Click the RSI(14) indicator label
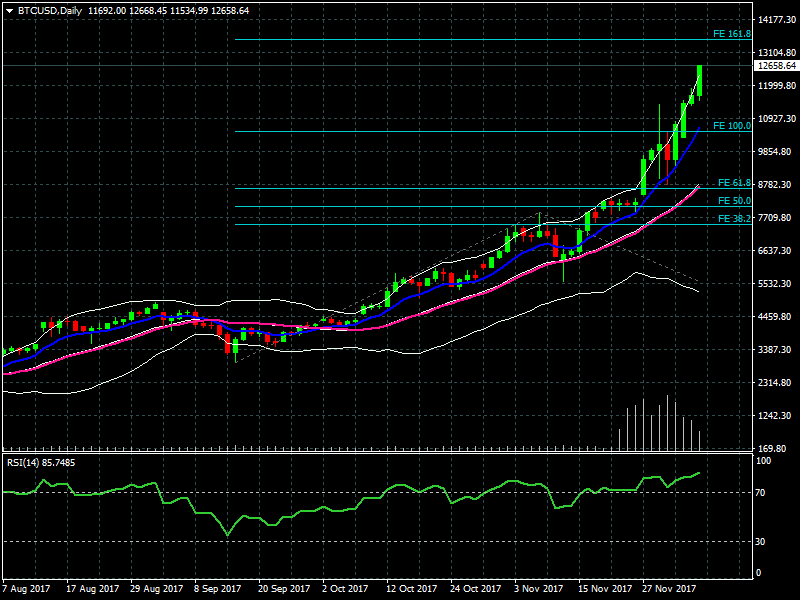 click(41, 462)
